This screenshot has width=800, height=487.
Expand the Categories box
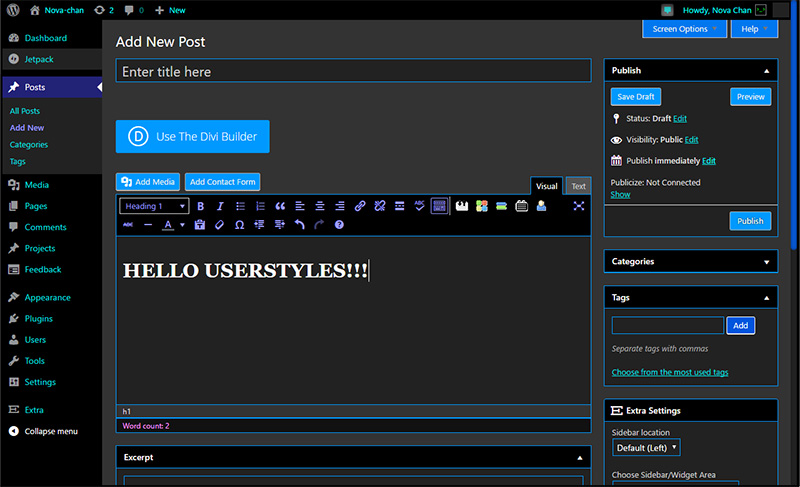click(766, 262)
